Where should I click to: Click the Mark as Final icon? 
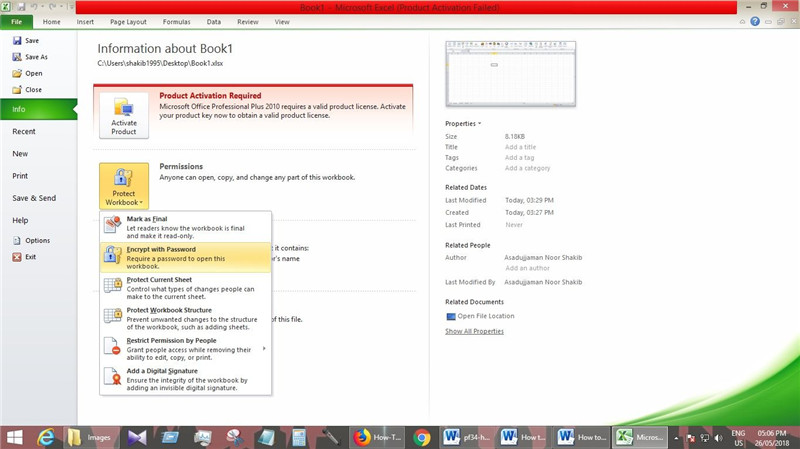point(113,224)
